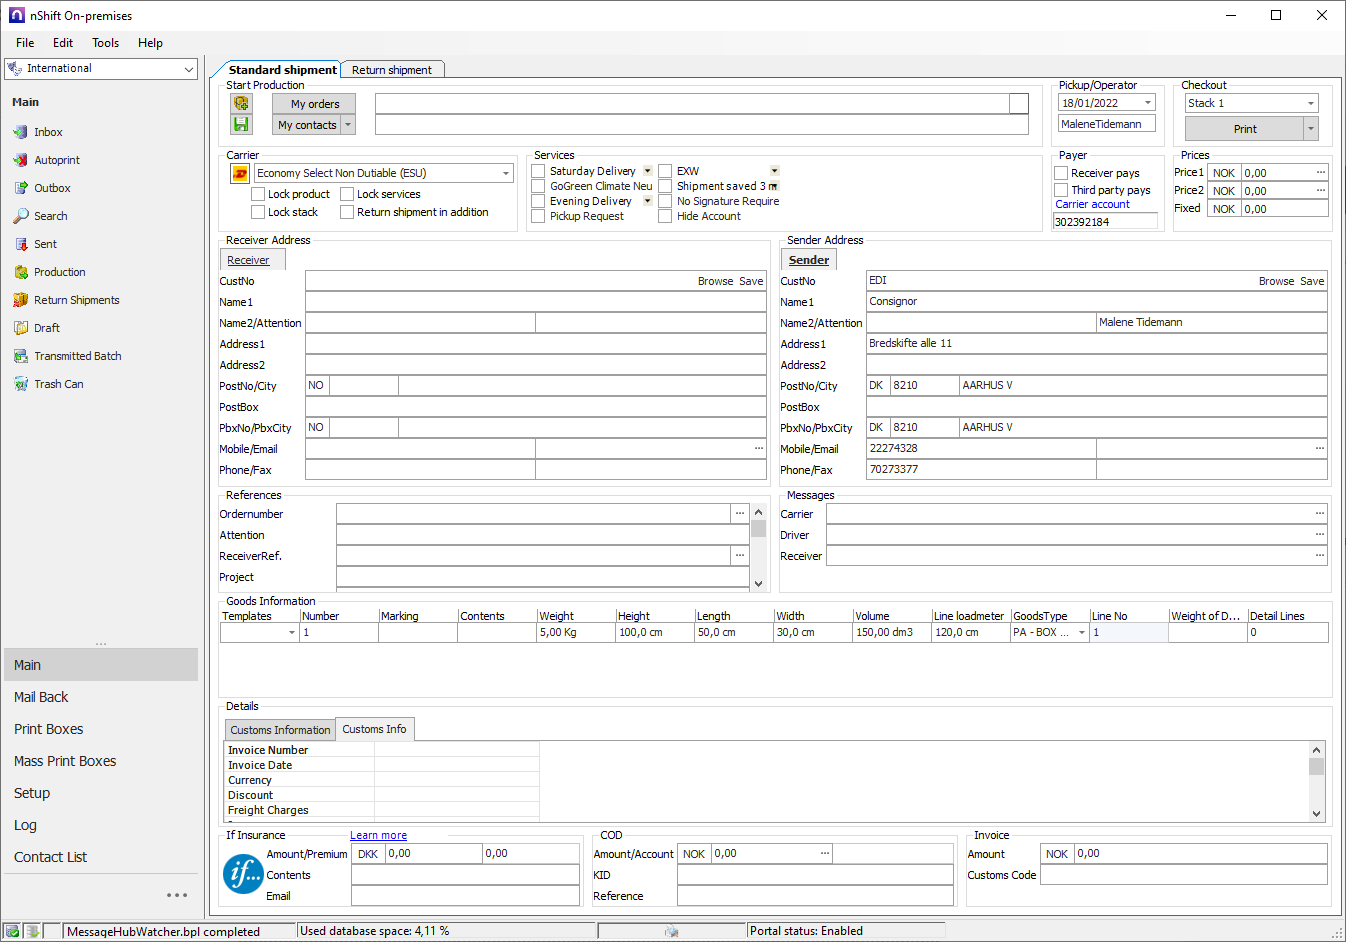Click the DHL carrier logo icon
Image resolution: width=1346 pixels, height=942 pixels.
240,174
